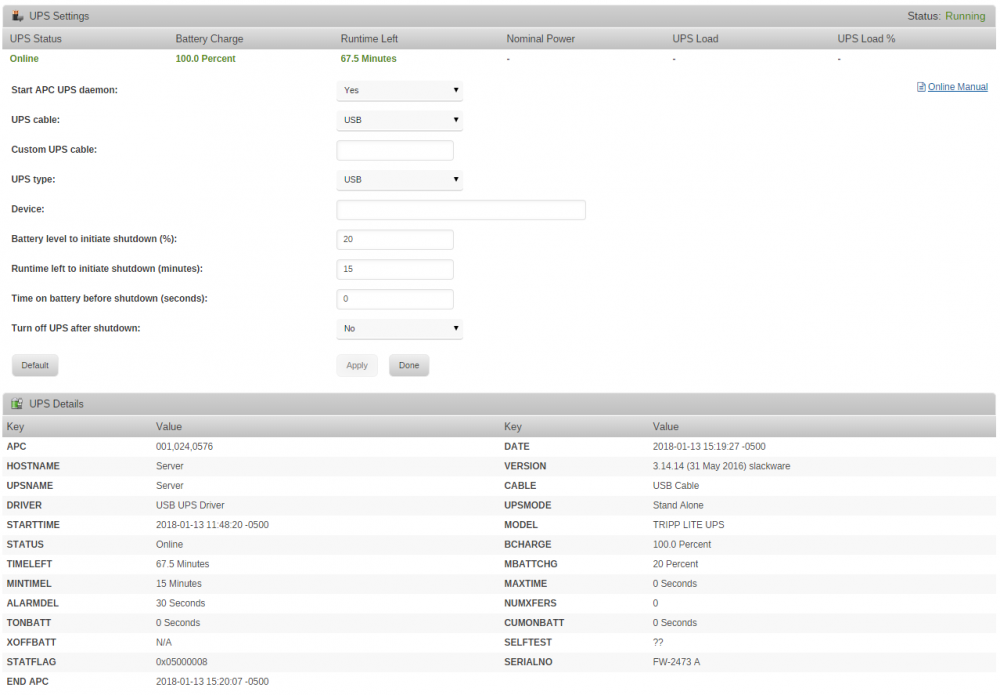Click the XOFFBATT value N/A
This screenshot has width=1000, height=695.
click(164, 643)
